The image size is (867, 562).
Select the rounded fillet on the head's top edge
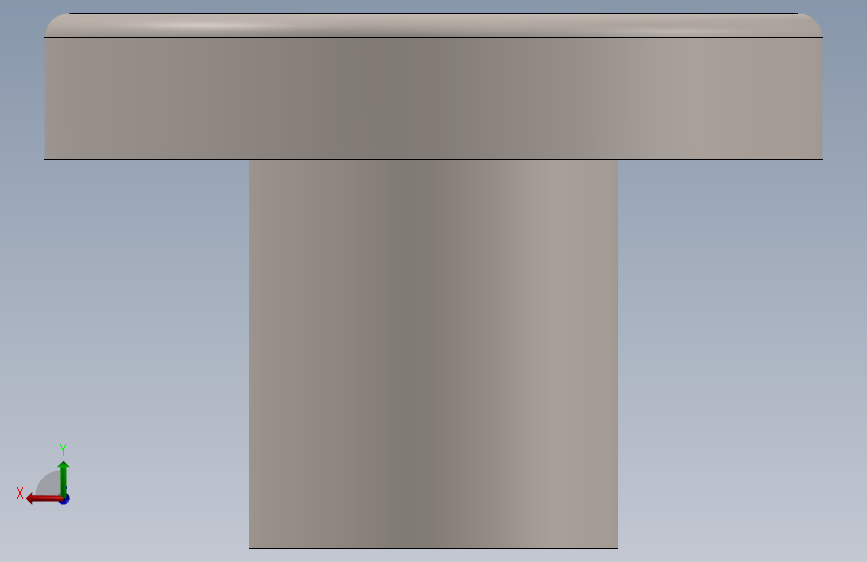(433, 25)
